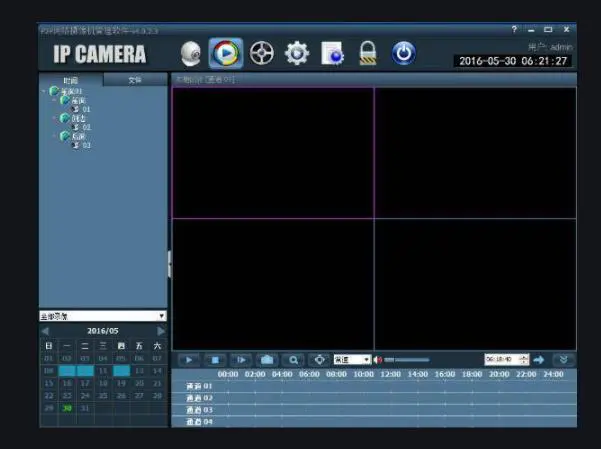Click the left panel collapse handle
The width and height of the screenshot is (601, 449).
coord(169,264)
